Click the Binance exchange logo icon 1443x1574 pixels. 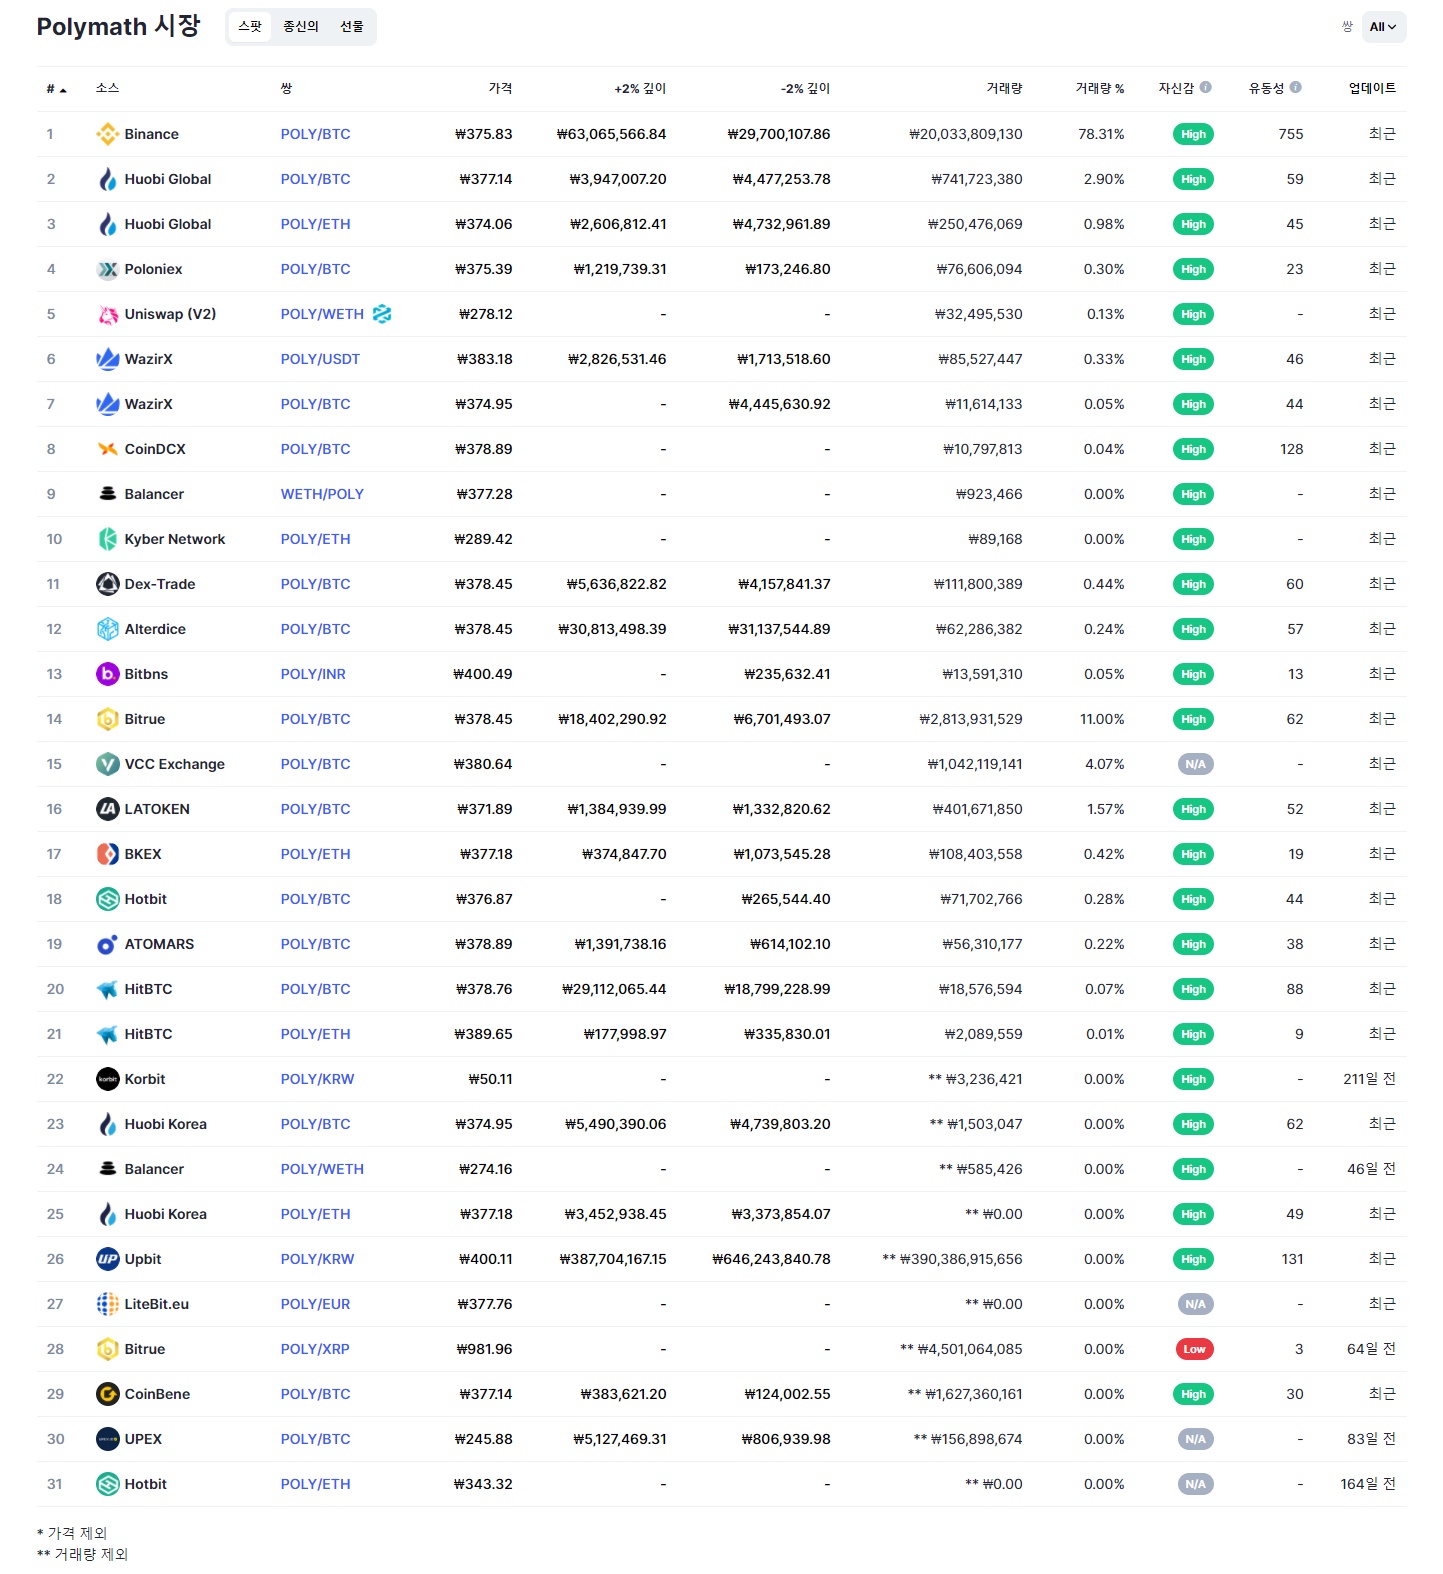(x=107, y=134)
